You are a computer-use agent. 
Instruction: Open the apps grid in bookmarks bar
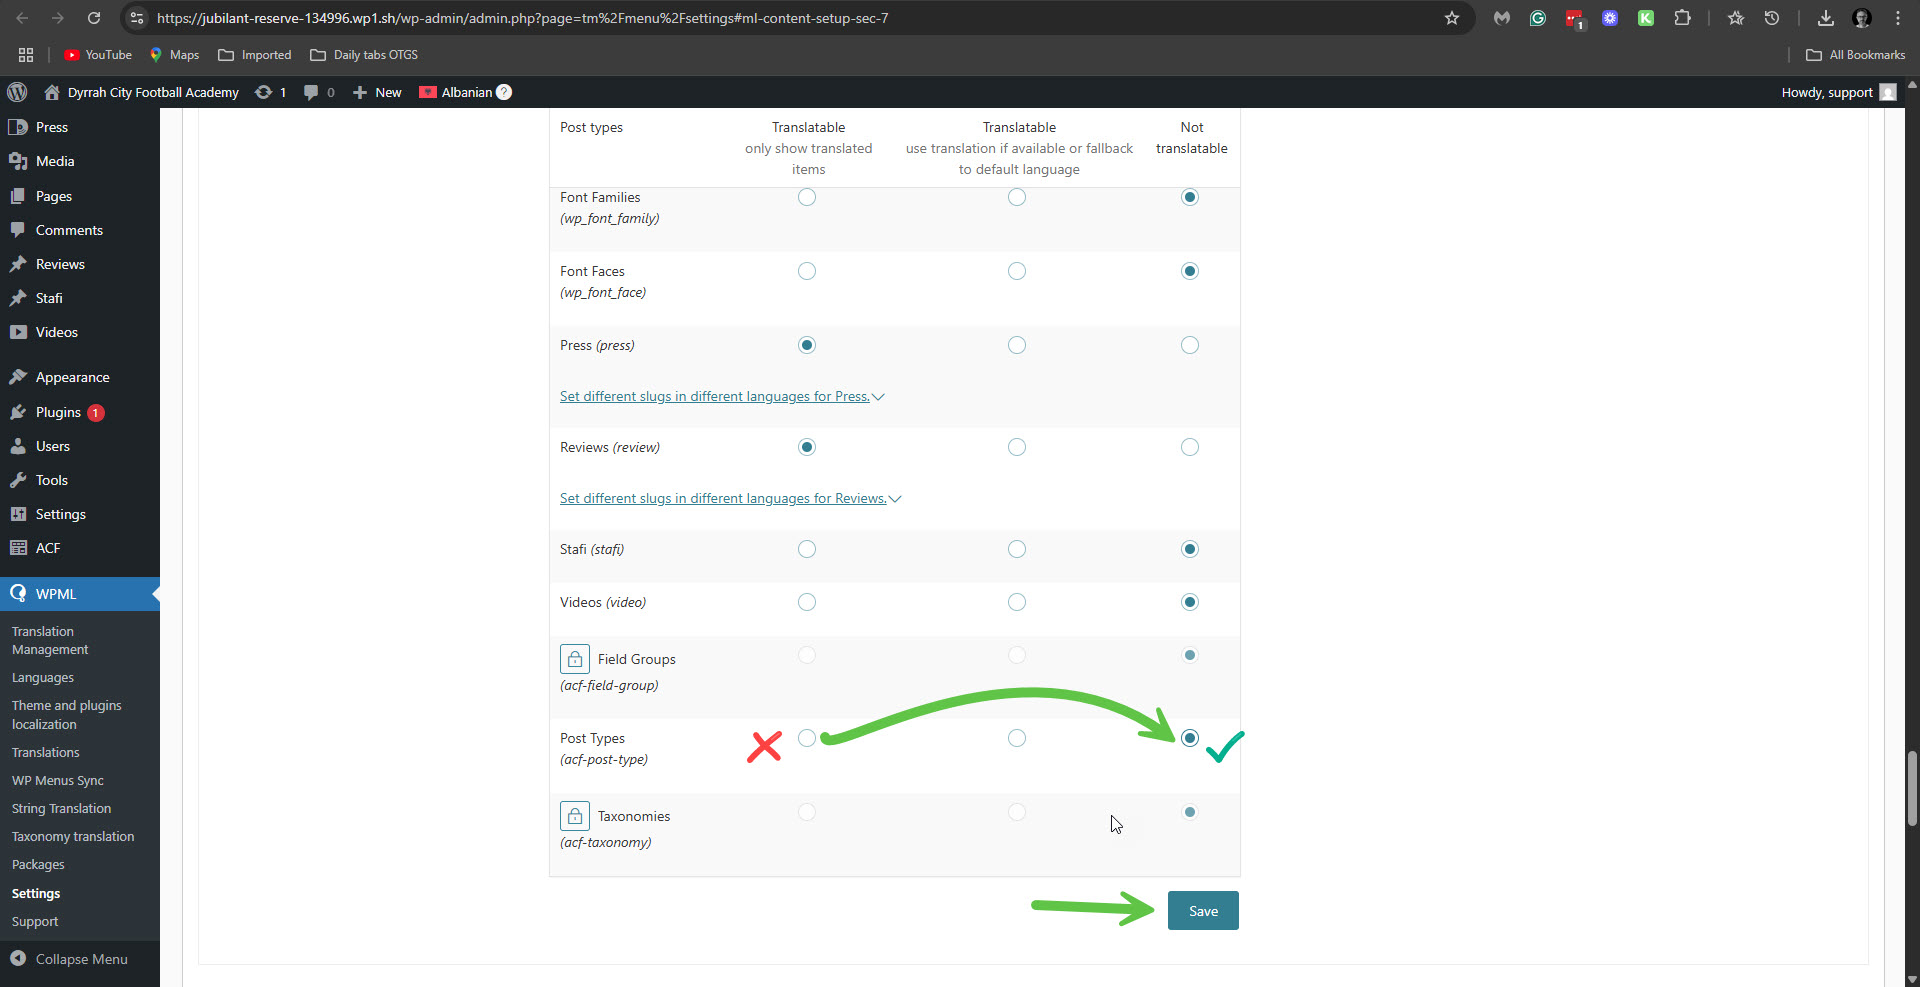[x=26, y=55]
